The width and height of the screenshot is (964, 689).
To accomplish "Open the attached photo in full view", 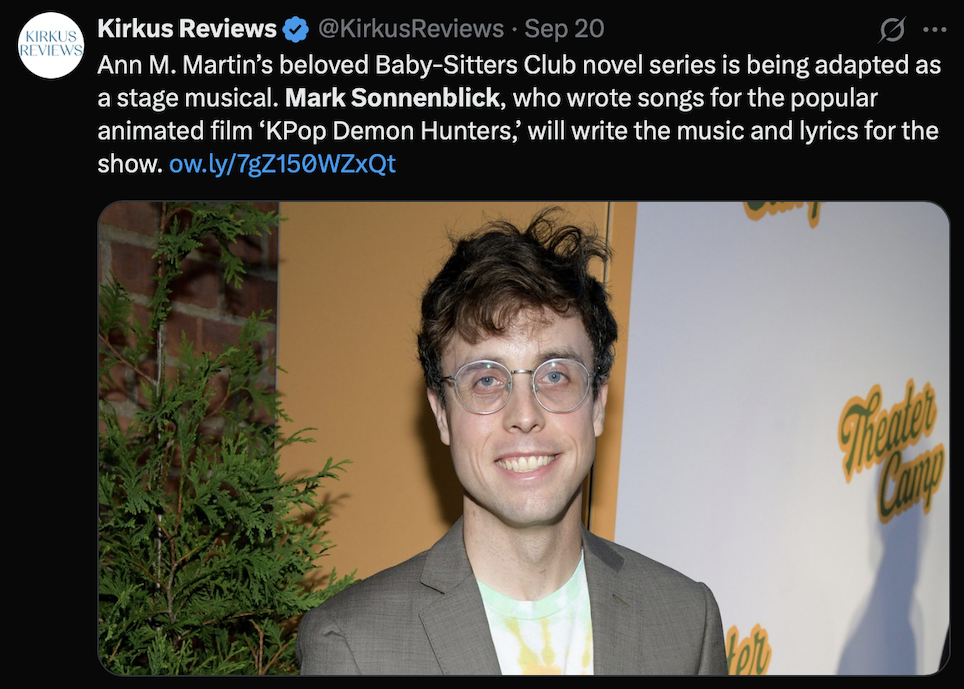I will pyautogui.click(x=524, y=438).
